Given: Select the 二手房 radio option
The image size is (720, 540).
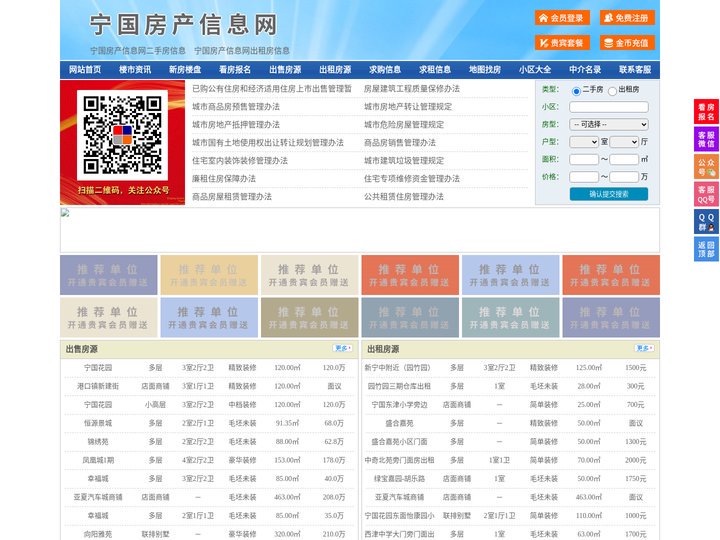Looking at the screenshot, I should 576,91.
